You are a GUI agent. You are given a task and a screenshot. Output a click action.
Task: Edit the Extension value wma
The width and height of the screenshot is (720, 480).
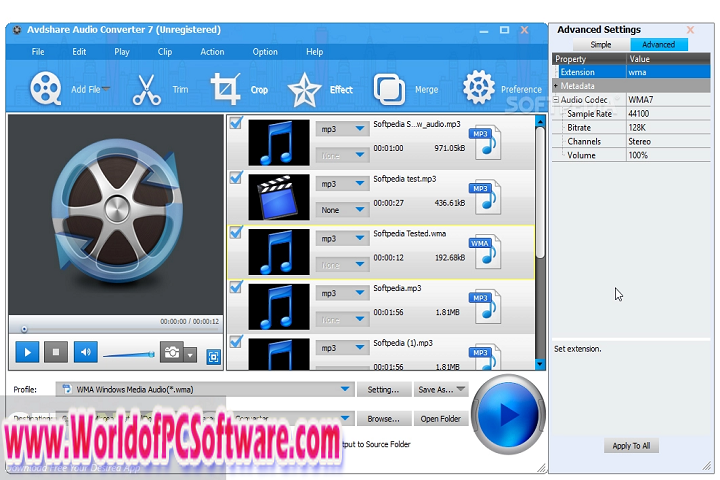coord(668,72)
